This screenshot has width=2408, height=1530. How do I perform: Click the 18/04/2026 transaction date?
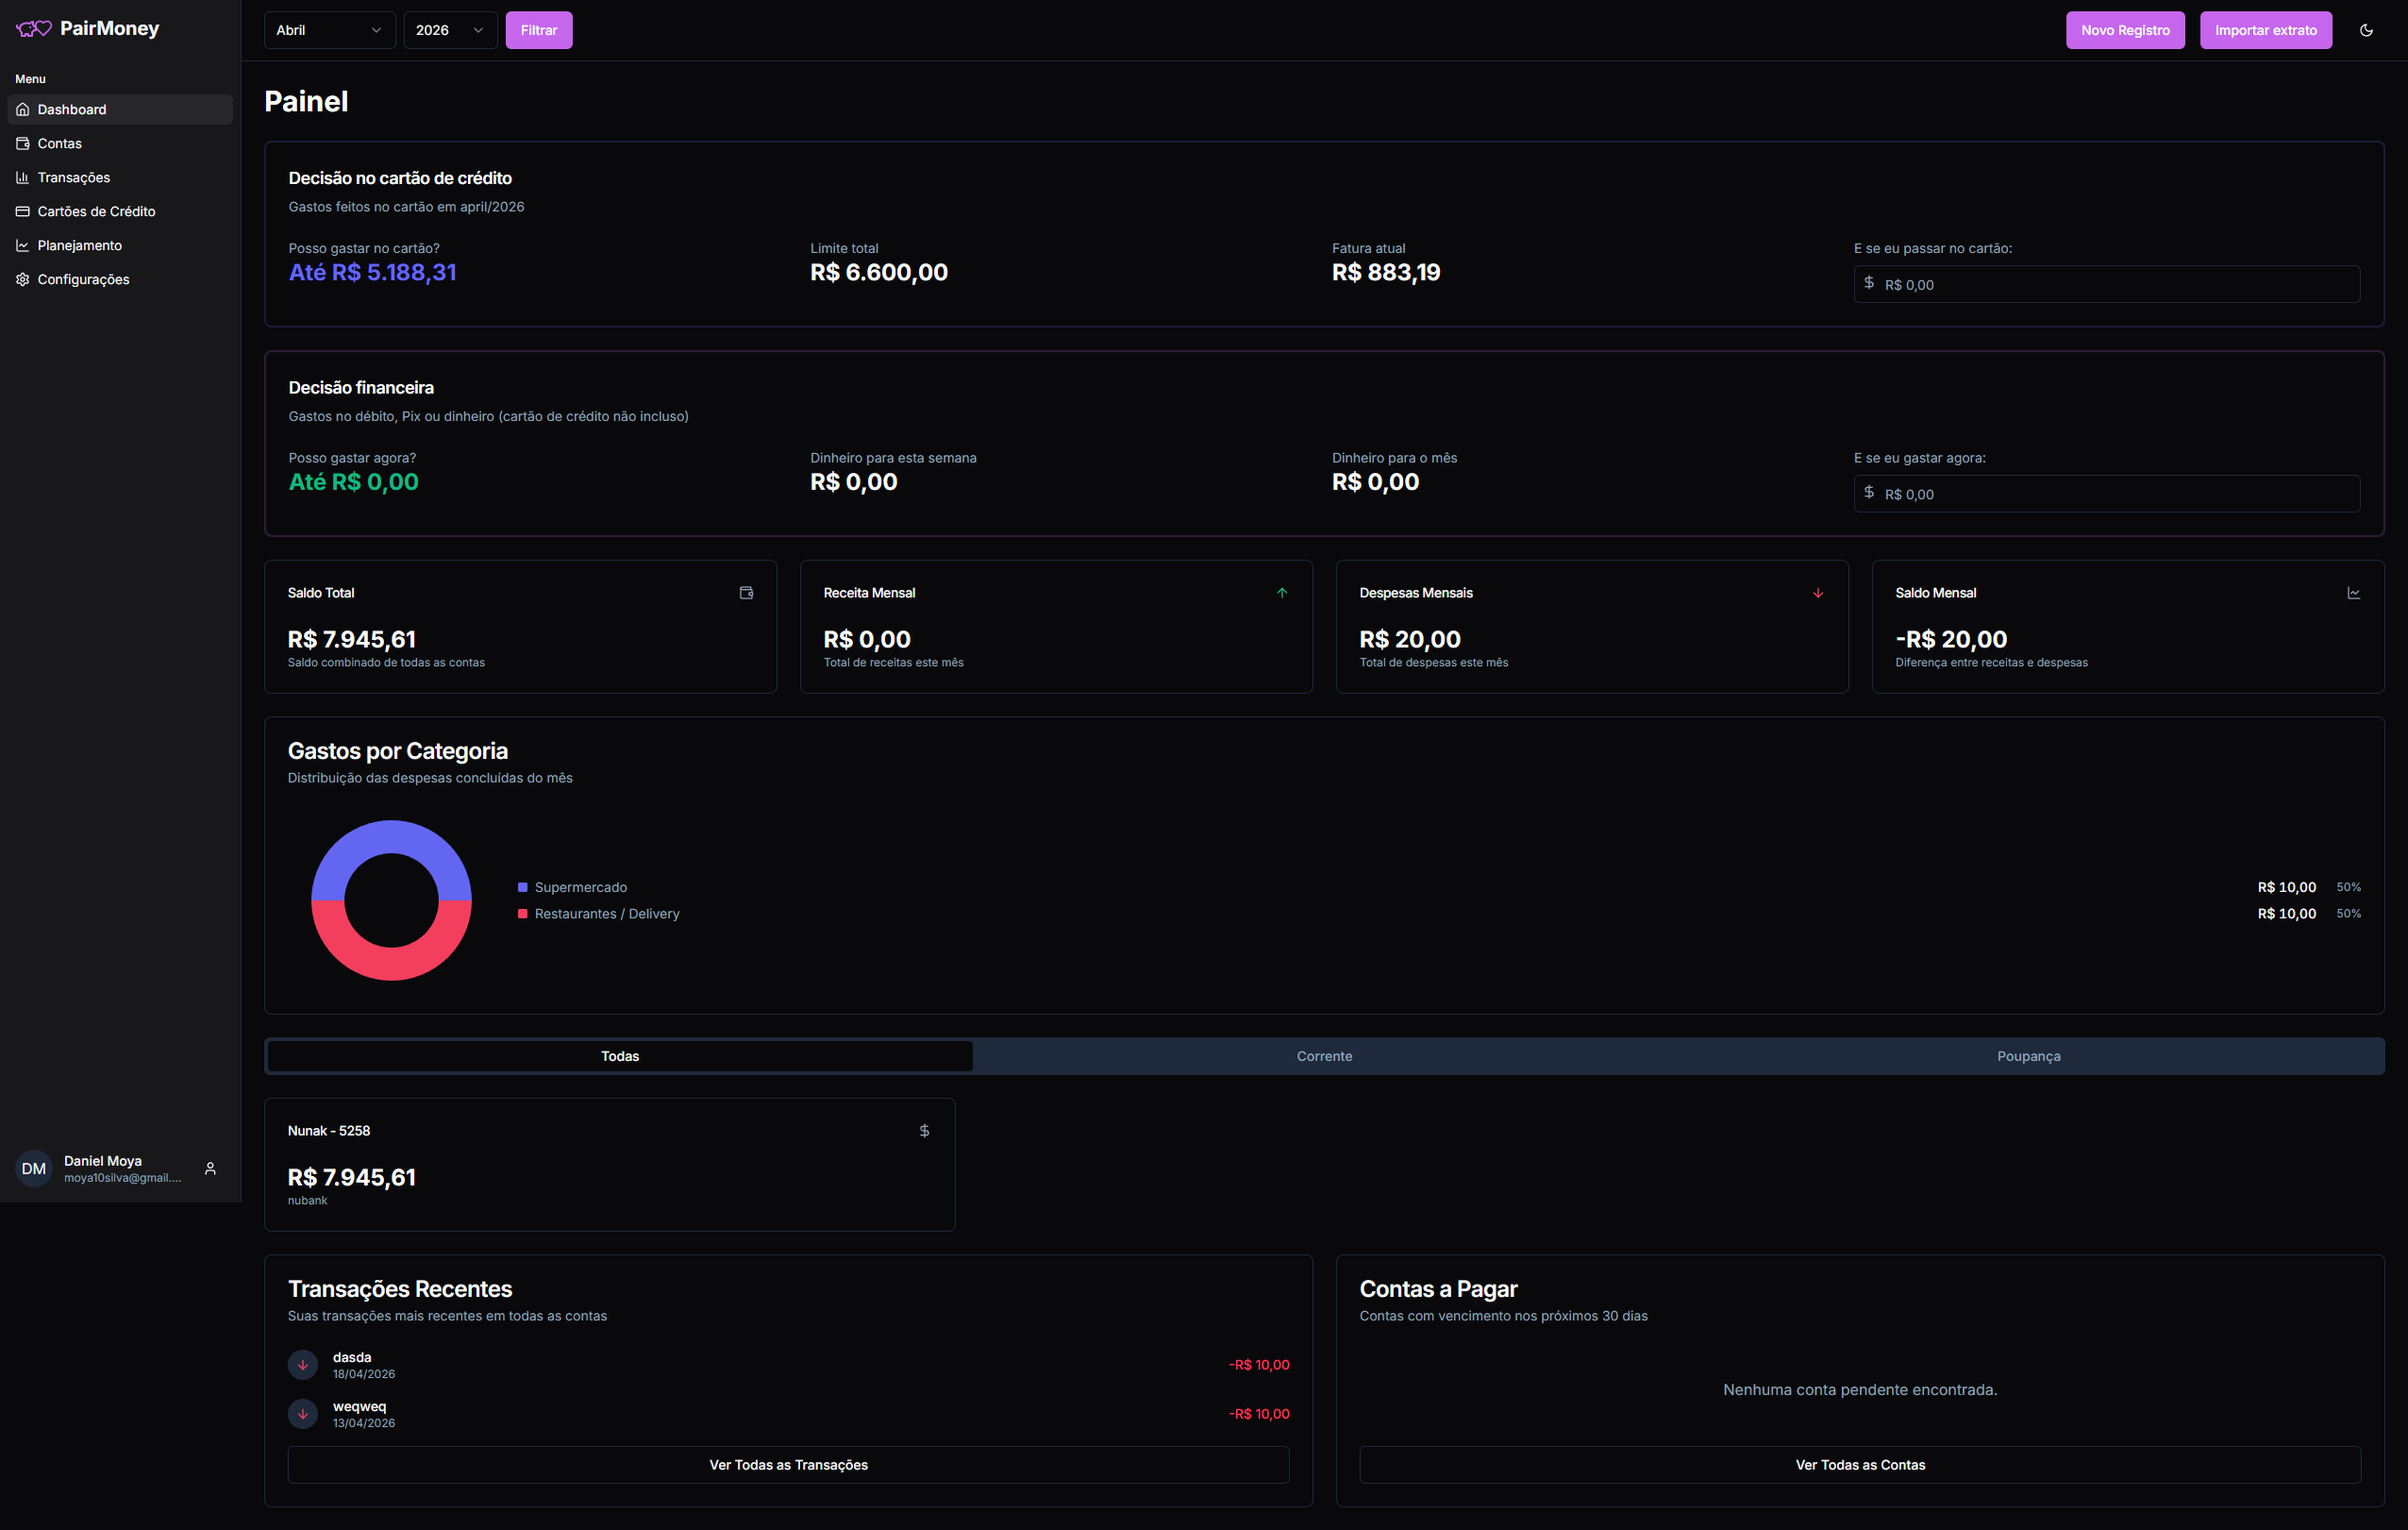pos(364,1374)
